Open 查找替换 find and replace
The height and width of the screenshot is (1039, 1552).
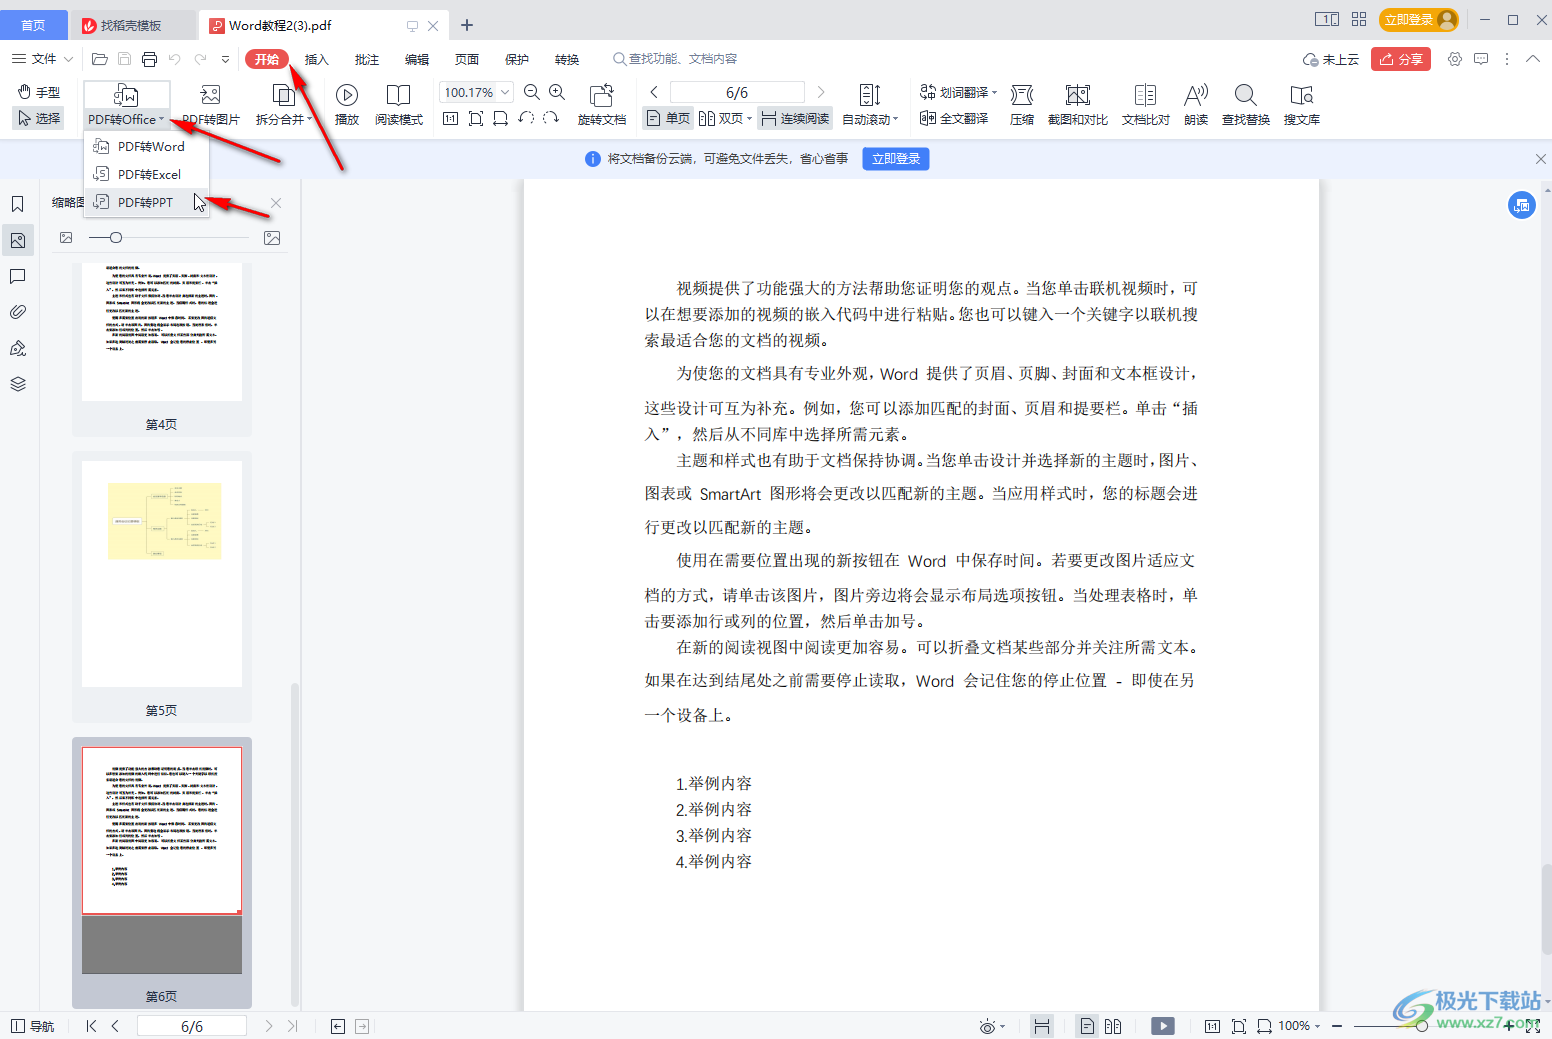coord(1246,105)
